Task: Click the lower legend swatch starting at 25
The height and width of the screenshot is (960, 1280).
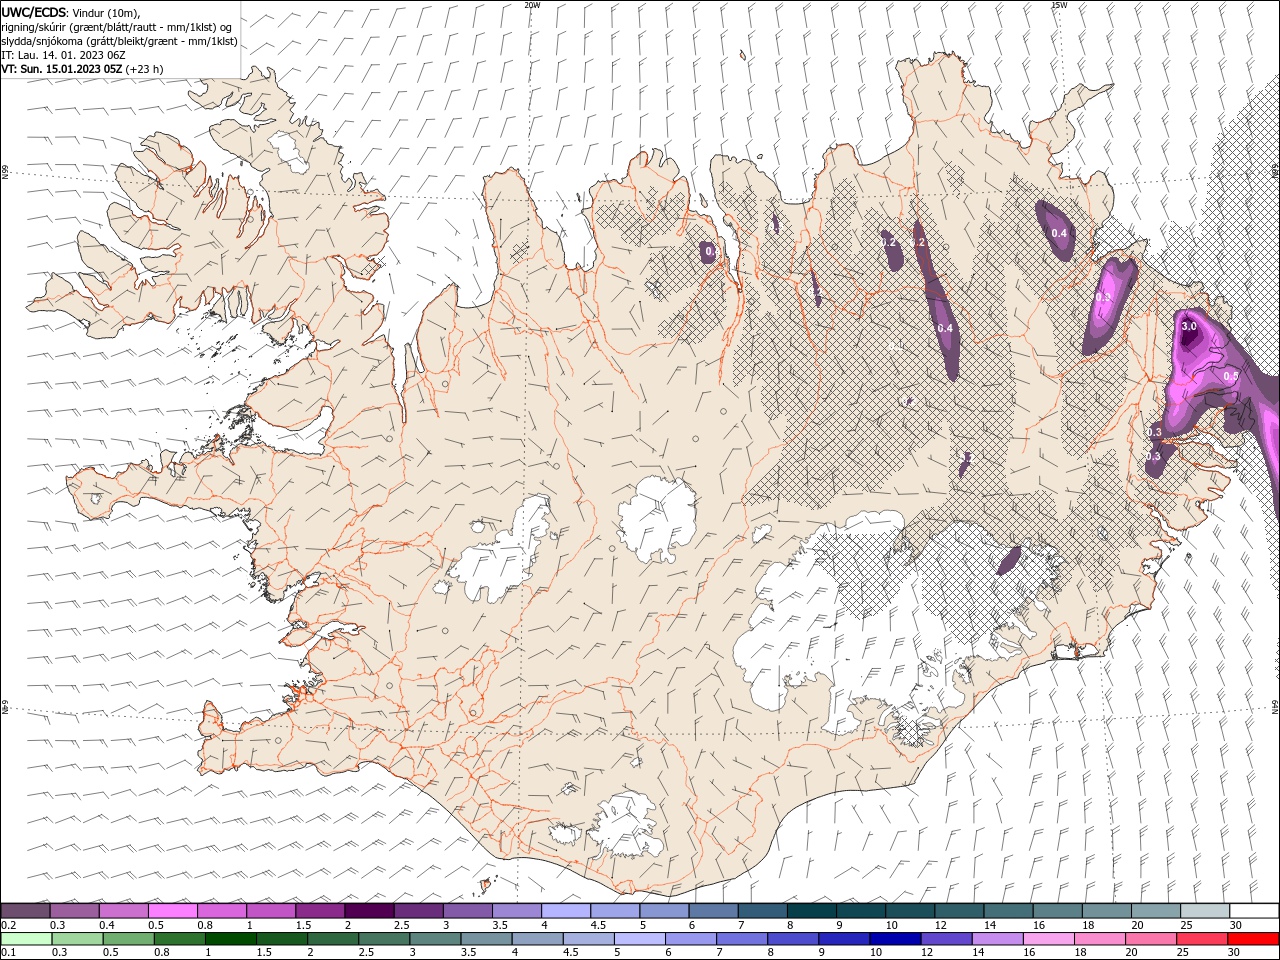Action: tap(1201, 939)
